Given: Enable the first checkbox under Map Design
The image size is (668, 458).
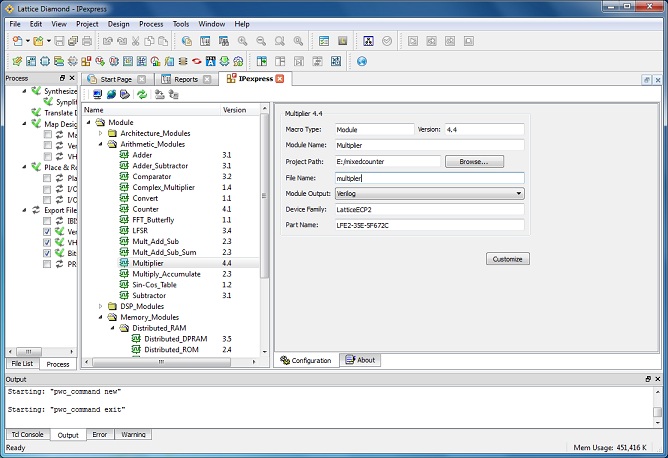Looking at the screenshot, I should (x=48, y=134).
